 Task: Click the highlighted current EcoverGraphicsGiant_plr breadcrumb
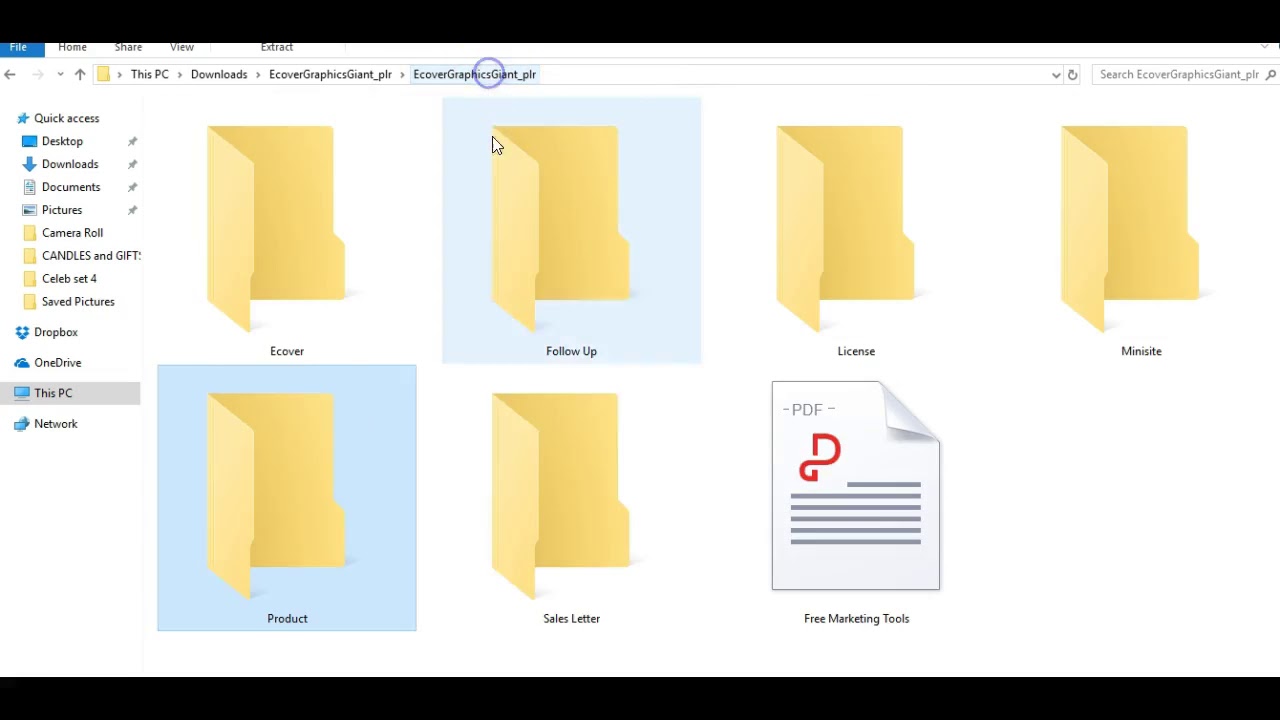point(475,74)
